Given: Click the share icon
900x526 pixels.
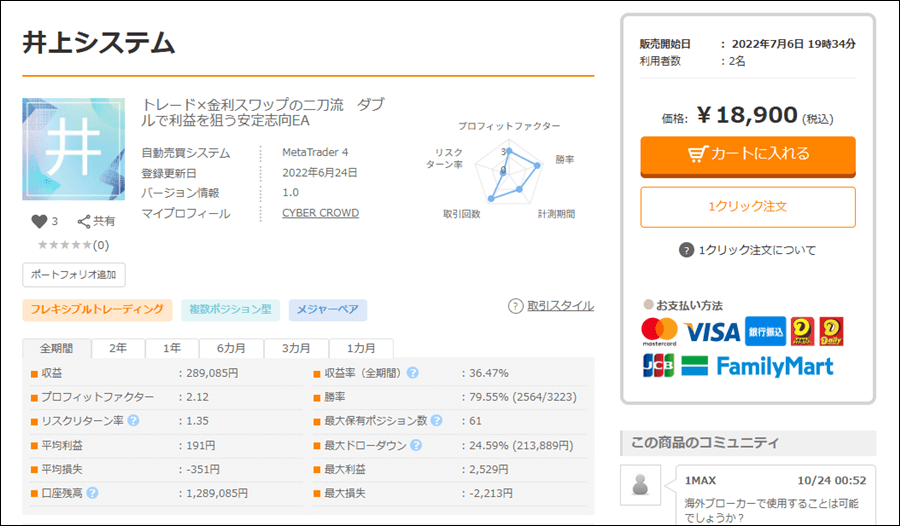Looking at the screenshot, I should tap(84, 222).
